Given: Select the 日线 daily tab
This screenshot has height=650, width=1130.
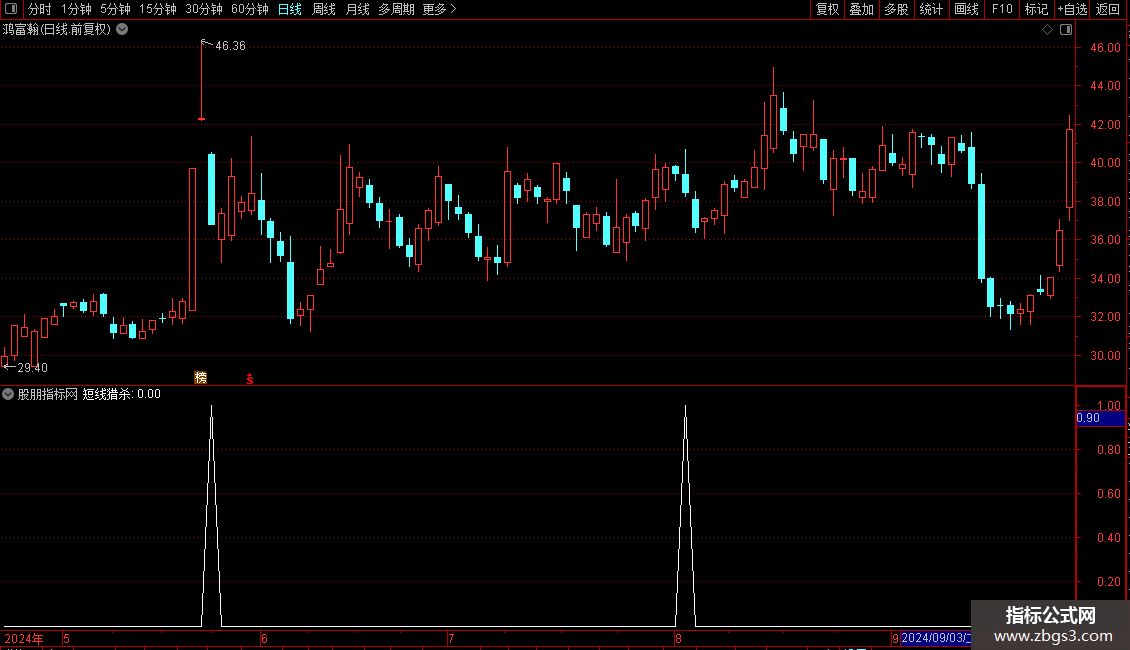Looking at the screenshot, I should coord(290,9).
